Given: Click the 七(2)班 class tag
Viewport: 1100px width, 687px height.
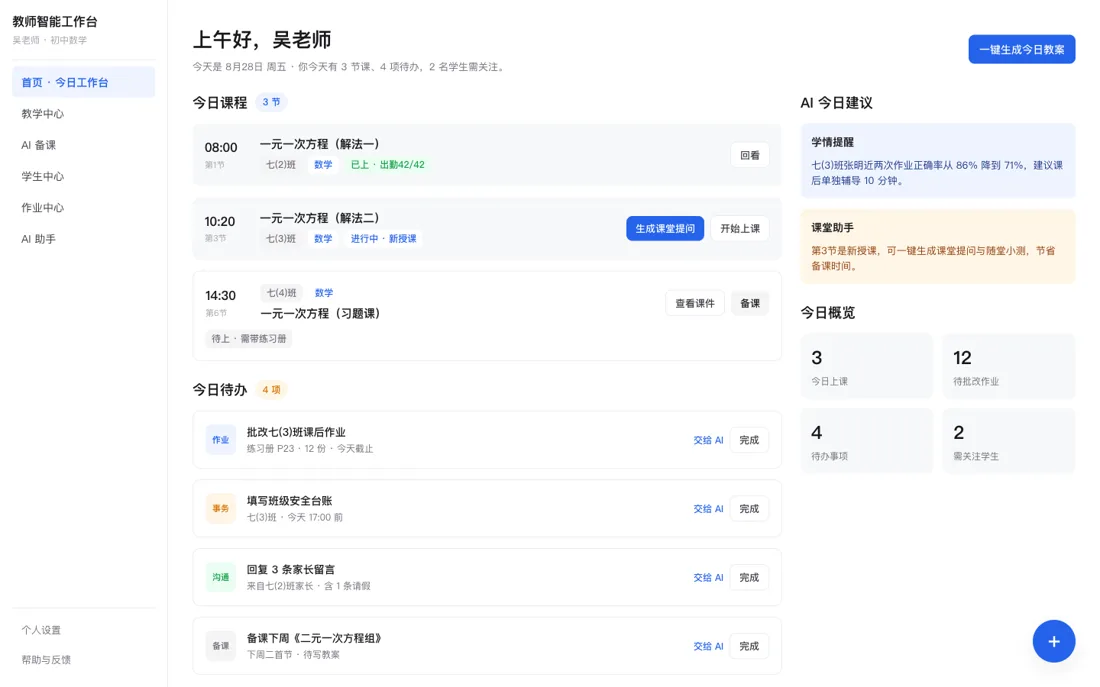Looking at the screenshot, I should [x=281, y=165].
